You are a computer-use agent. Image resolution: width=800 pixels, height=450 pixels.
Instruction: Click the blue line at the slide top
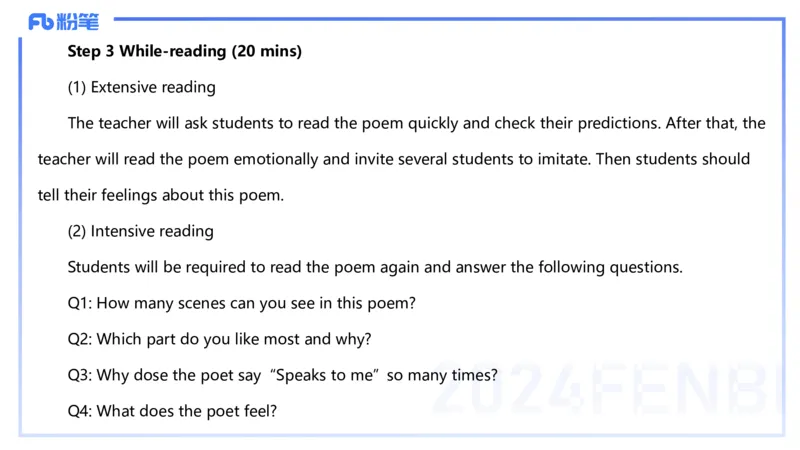[x=450, y=19]
